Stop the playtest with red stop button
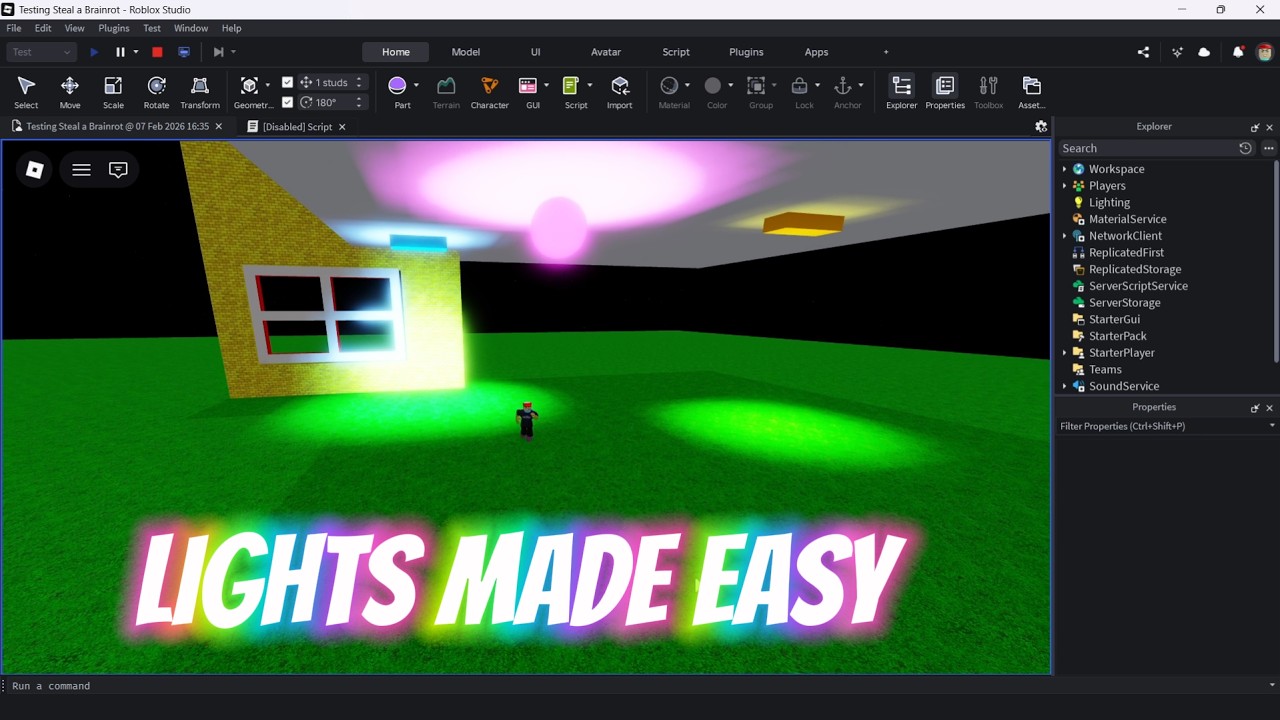The width and height of the screenshot is (1280, 720). point(157,52)
